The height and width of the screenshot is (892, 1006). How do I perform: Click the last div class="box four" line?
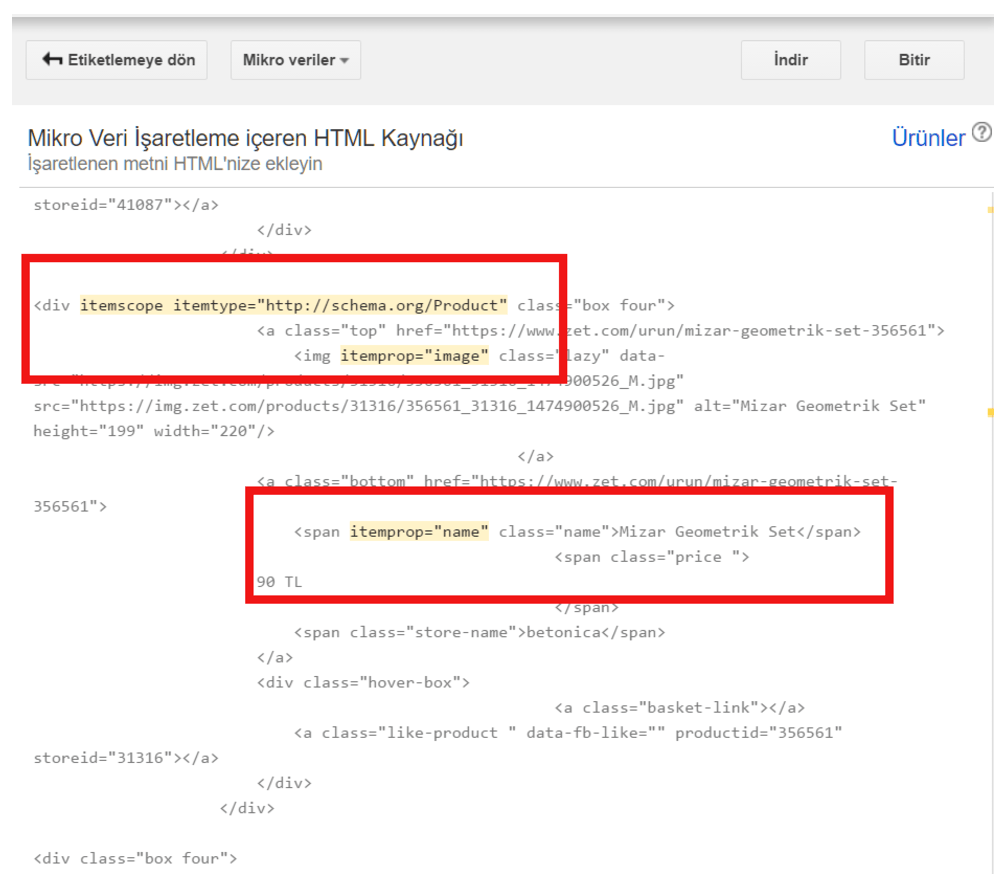coord(135,859)
